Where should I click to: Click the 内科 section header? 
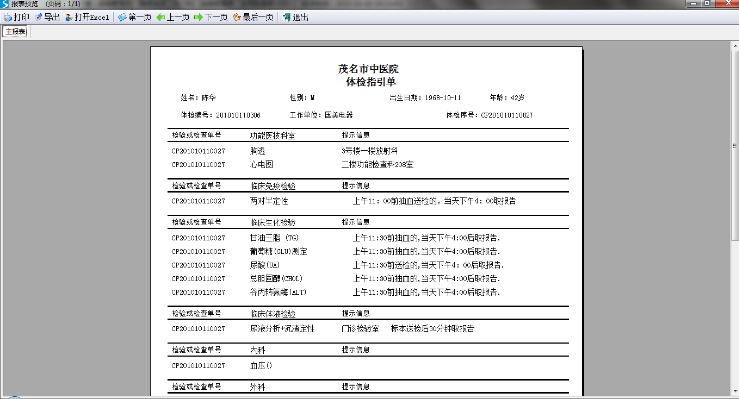pos(258,350)
